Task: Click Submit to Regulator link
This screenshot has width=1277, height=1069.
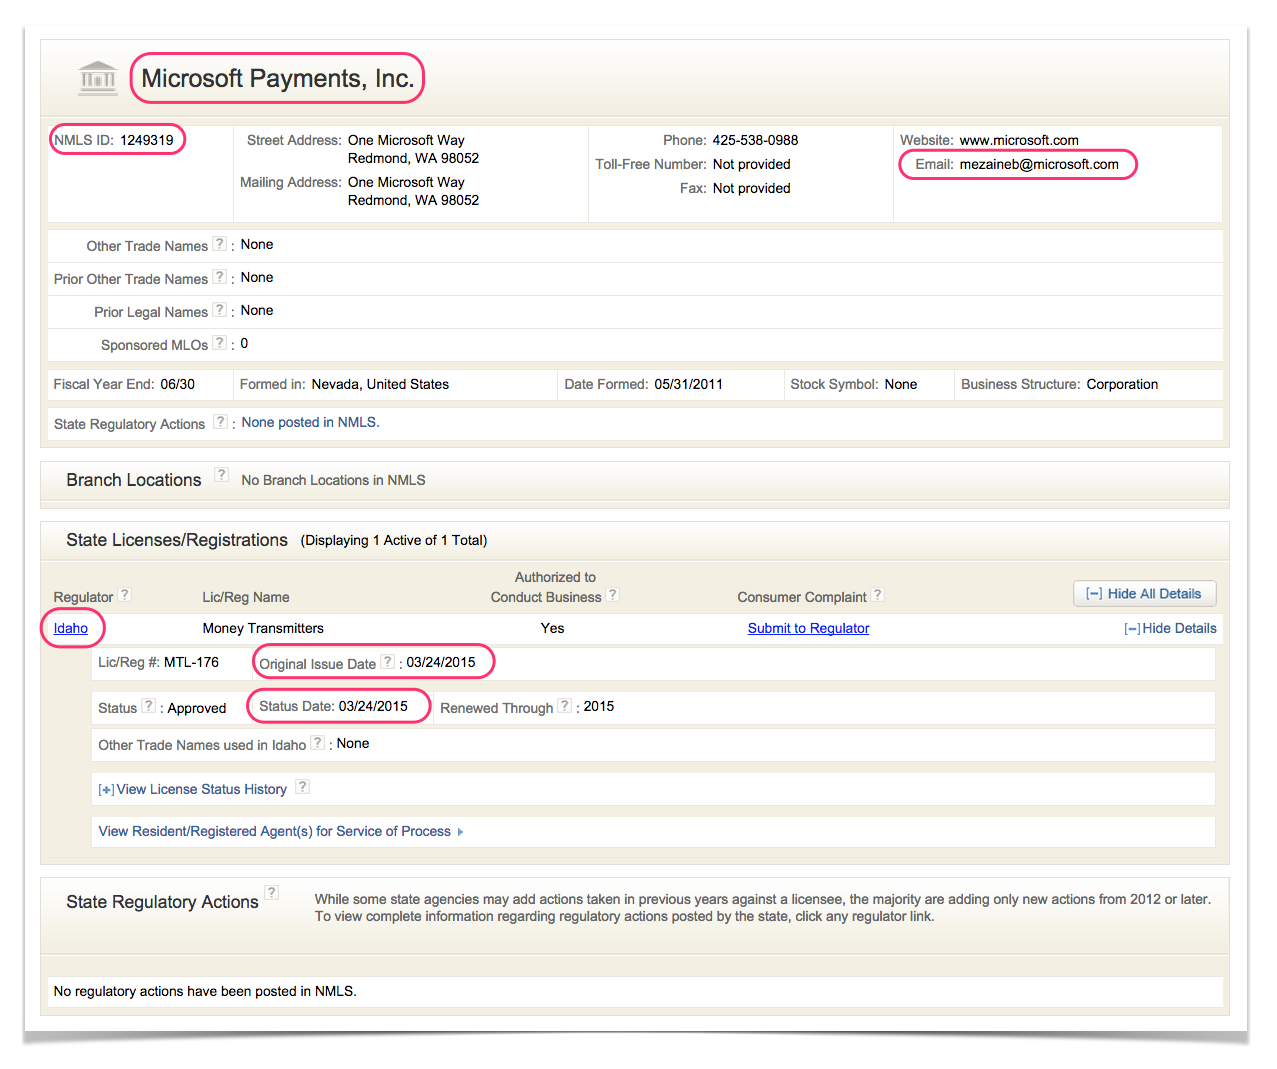Action: (x=808, y=628)
